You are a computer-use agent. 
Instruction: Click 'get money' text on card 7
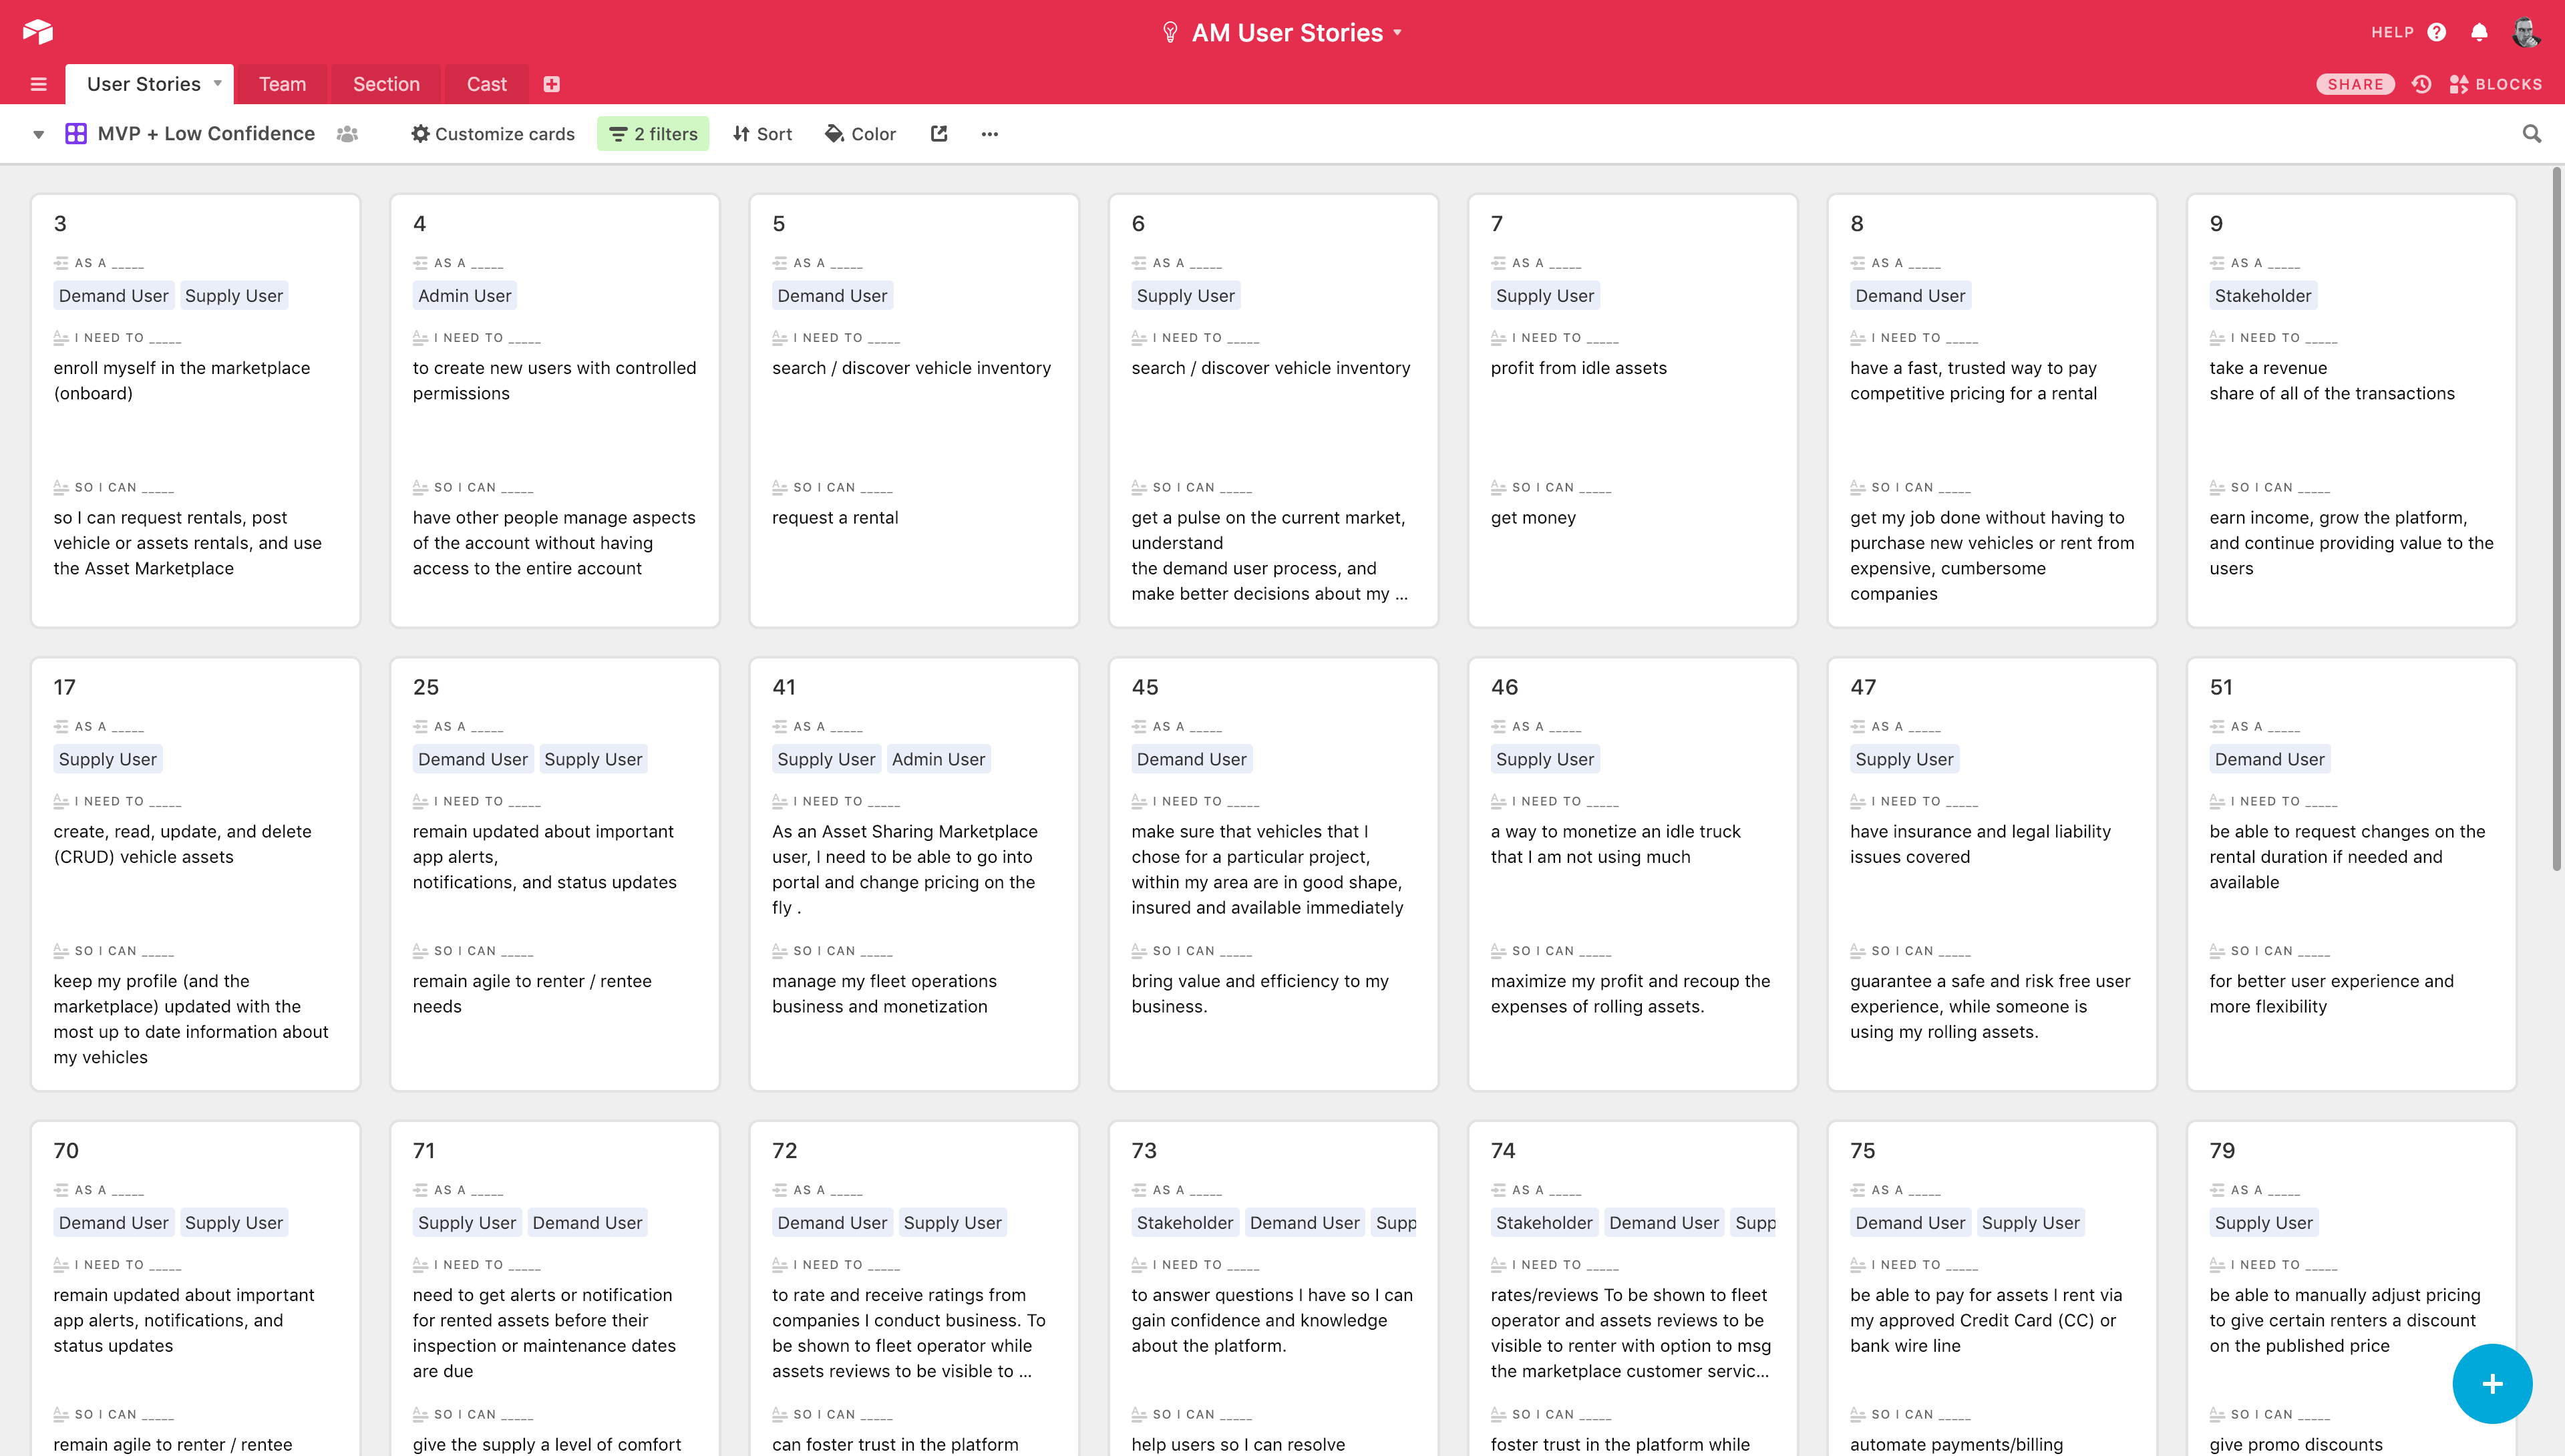[x=1533, y=517]
